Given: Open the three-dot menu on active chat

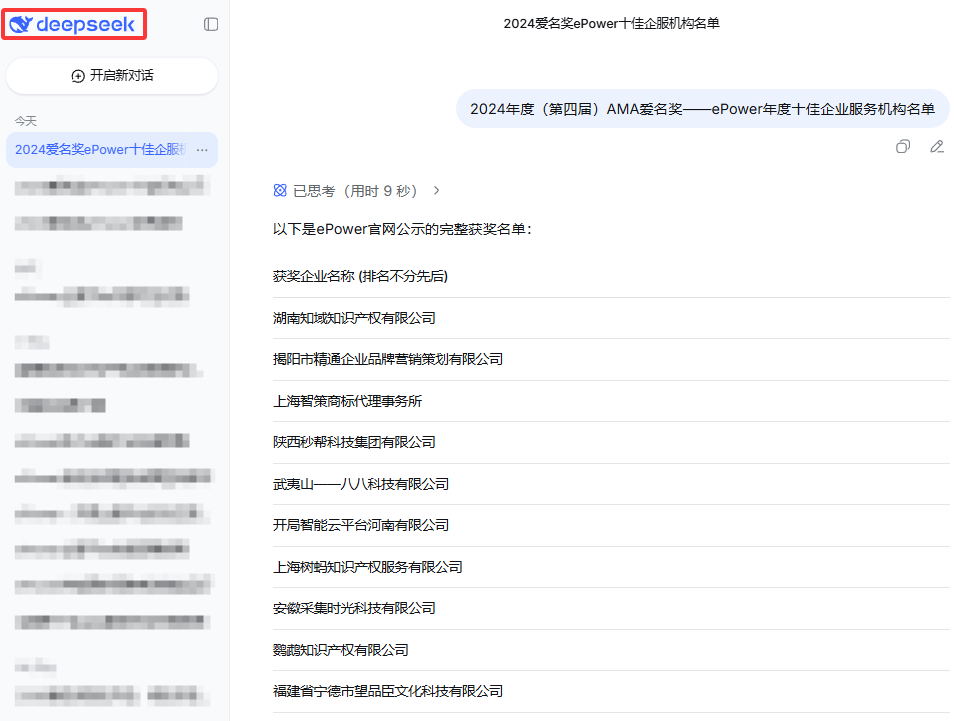Looking at the screenshot, I should coord(202,150).
